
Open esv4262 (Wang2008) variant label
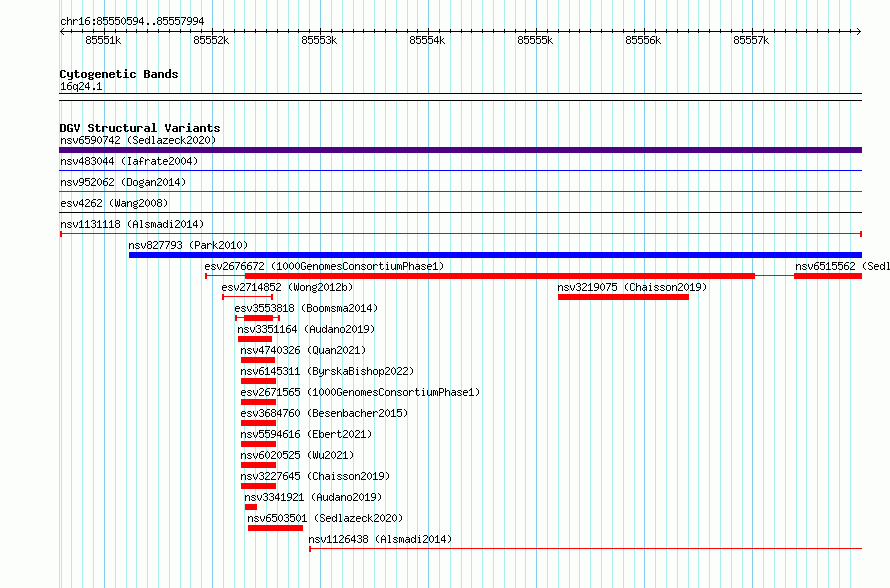114,203
